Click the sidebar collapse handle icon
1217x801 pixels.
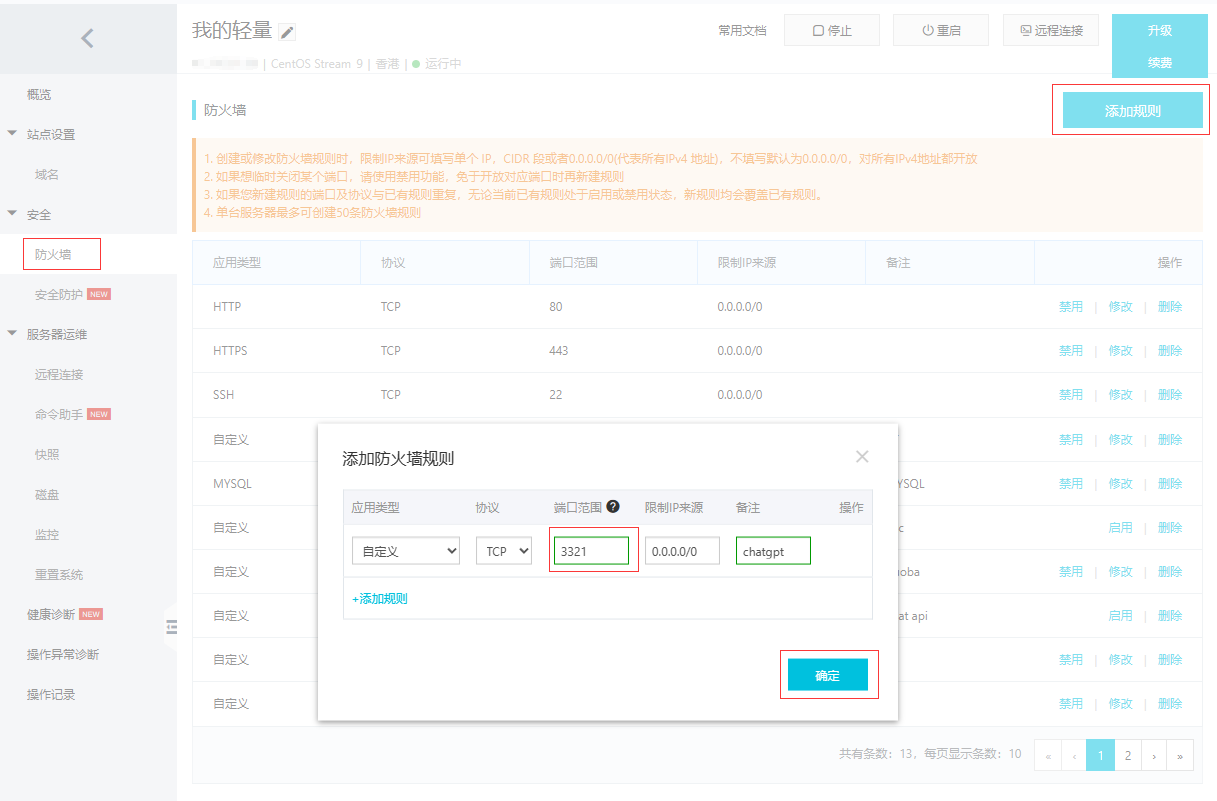(x=171, y=627)
